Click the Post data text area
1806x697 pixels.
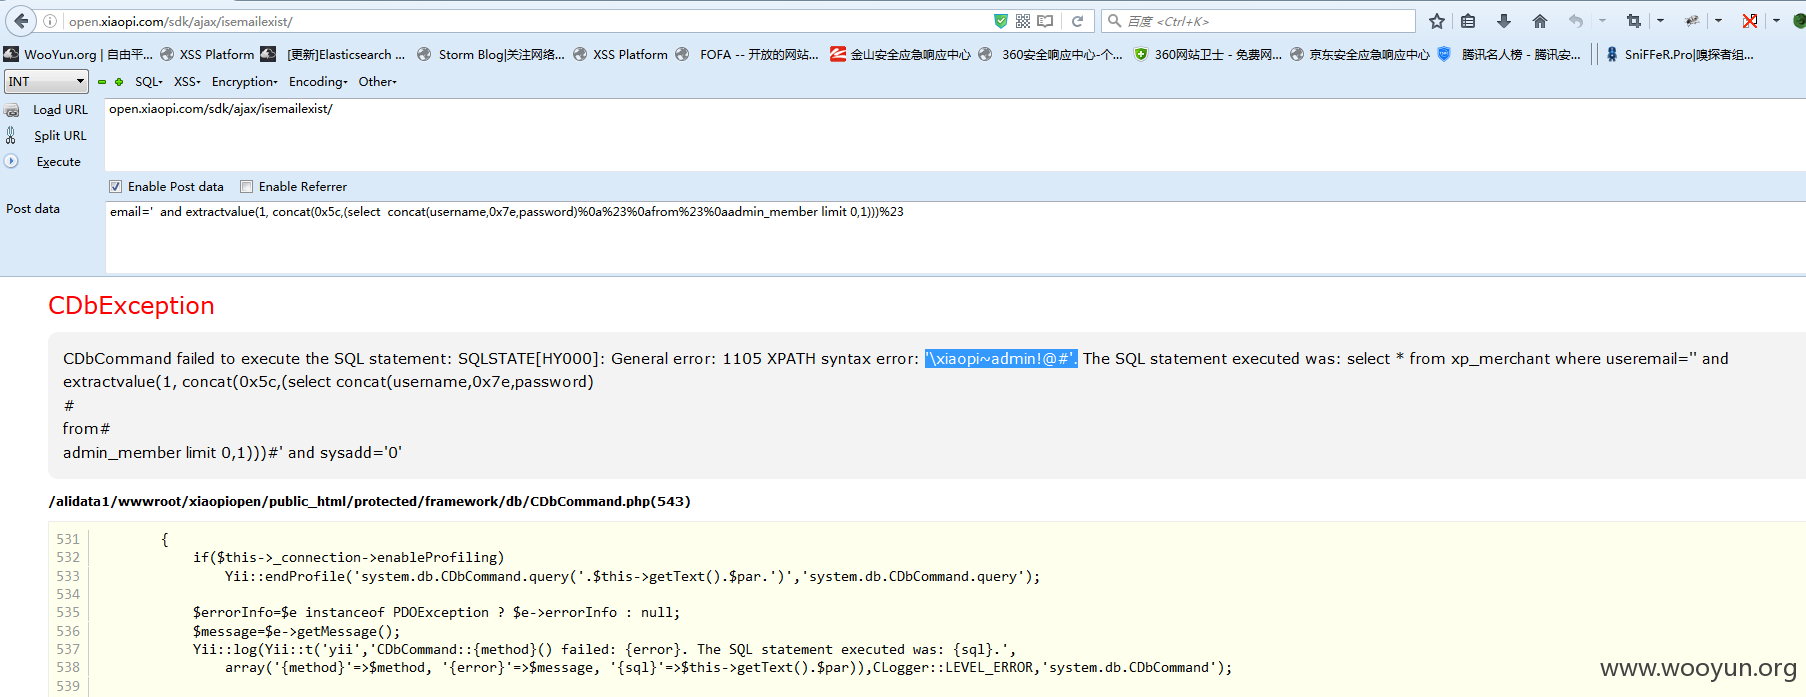click(x=955, y=237)
